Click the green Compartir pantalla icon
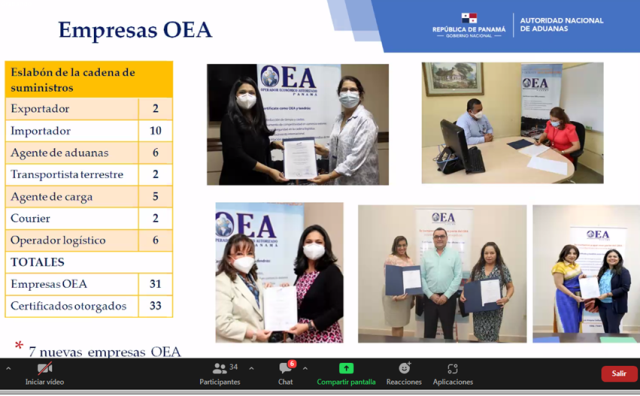The image size is (640, 396). click(x=346, y=368)
